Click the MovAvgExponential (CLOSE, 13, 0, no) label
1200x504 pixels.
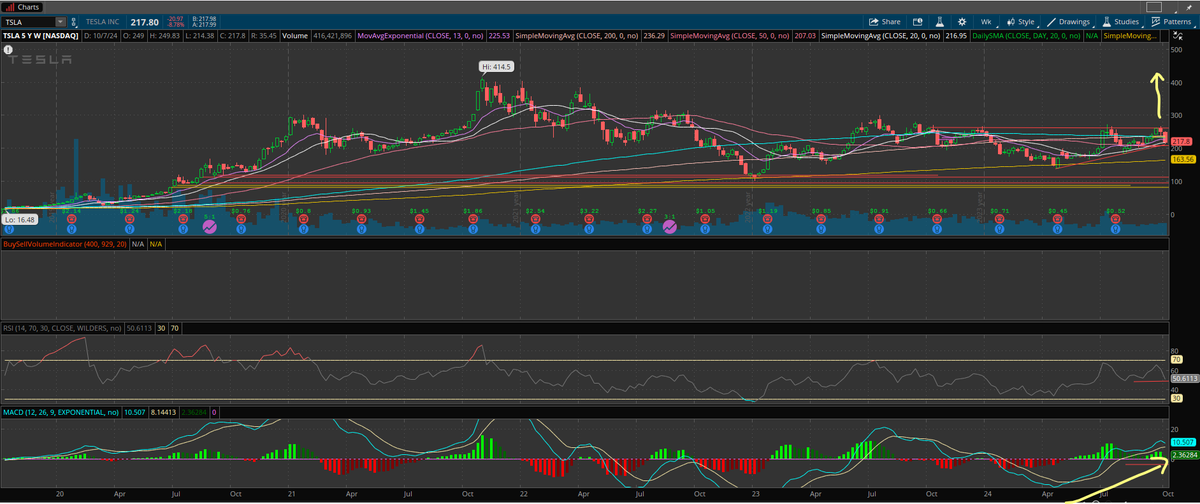[x=418, y=36]
